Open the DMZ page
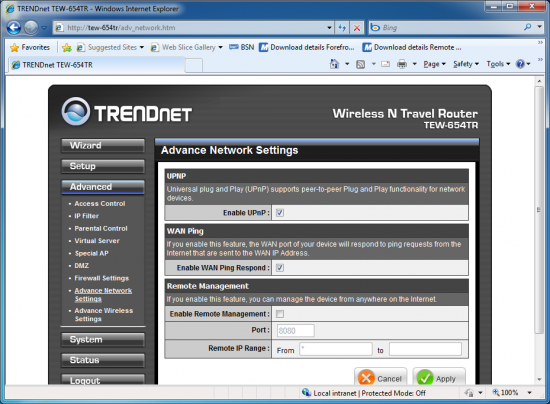This screenshot has width=550, height=404. coord(81,266)
